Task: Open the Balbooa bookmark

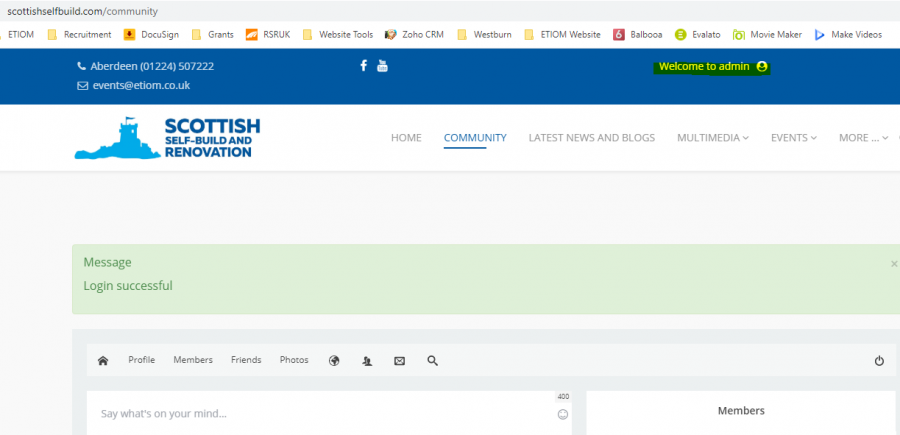Action: pos(638,34)
